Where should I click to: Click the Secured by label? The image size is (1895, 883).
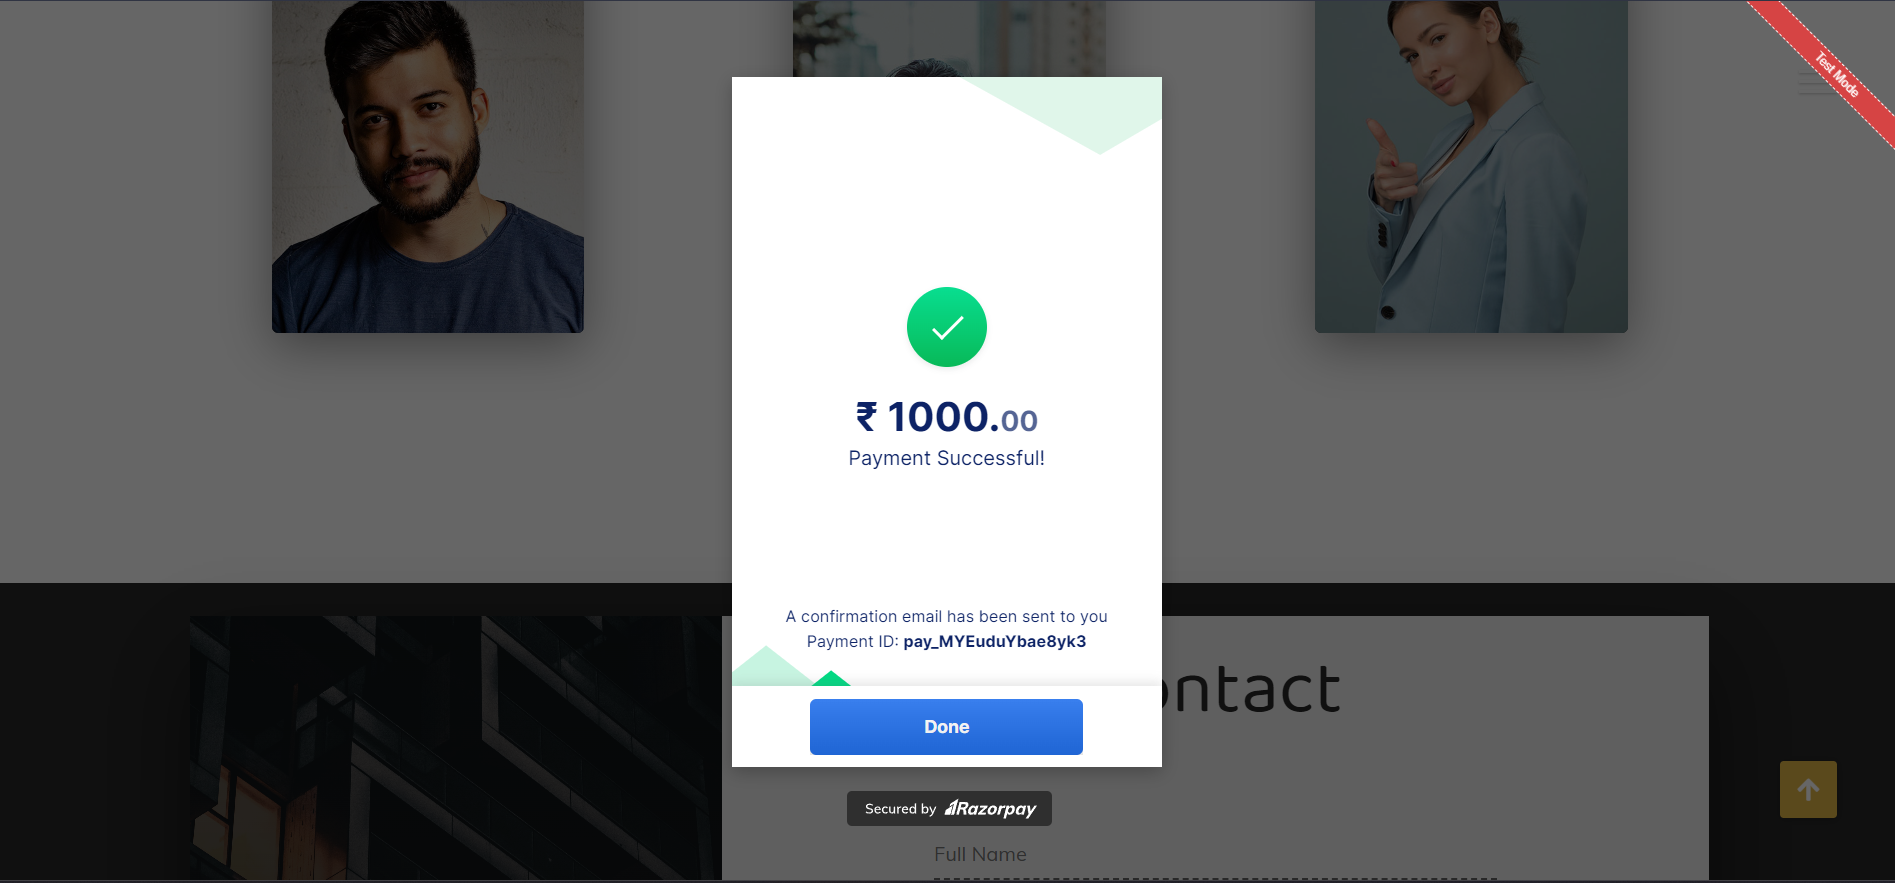coord(900,809)
